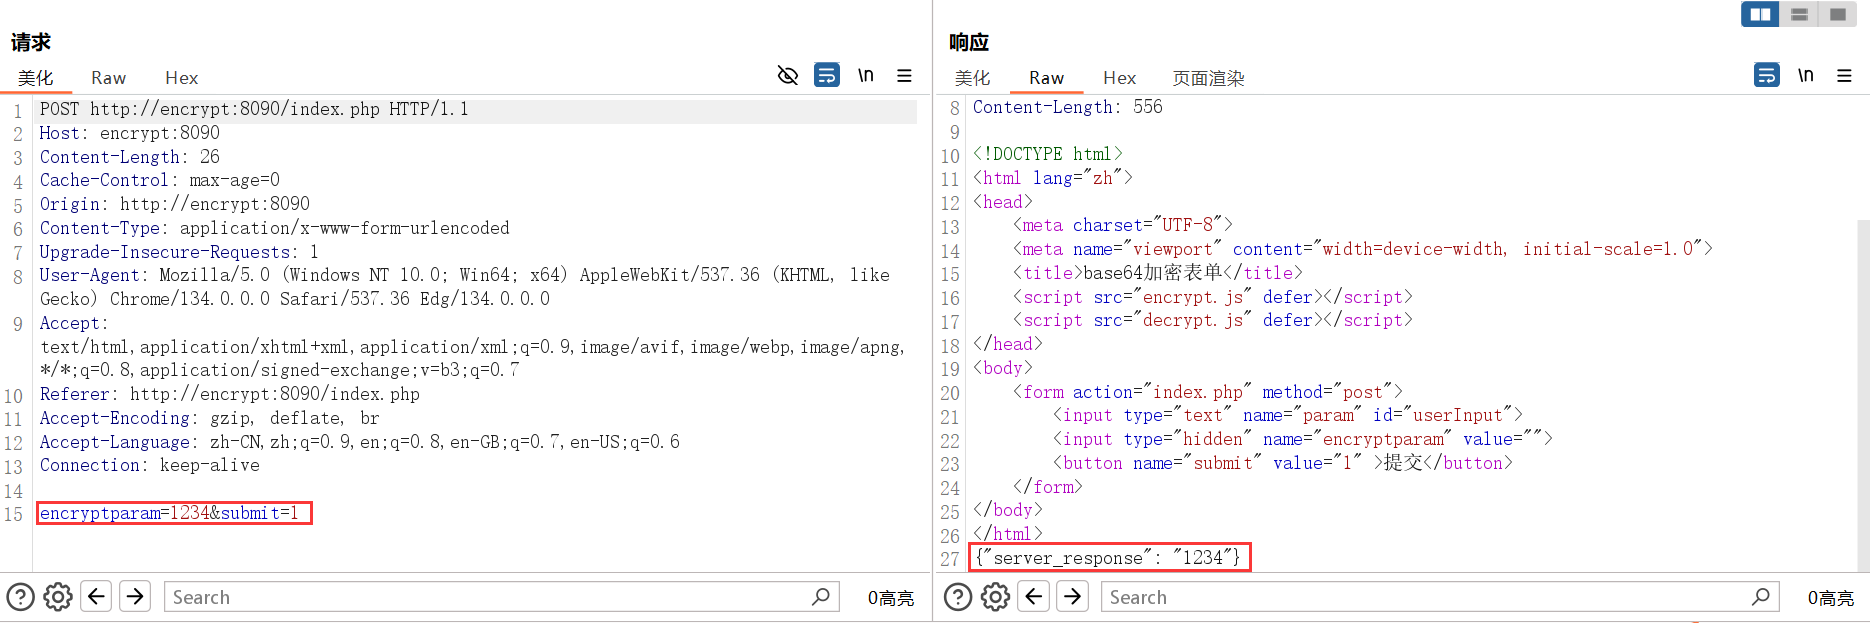Click the Cache-Control: max-age=0 header
The height and width of the screenshot is (623, 1870).
[159, 180]
